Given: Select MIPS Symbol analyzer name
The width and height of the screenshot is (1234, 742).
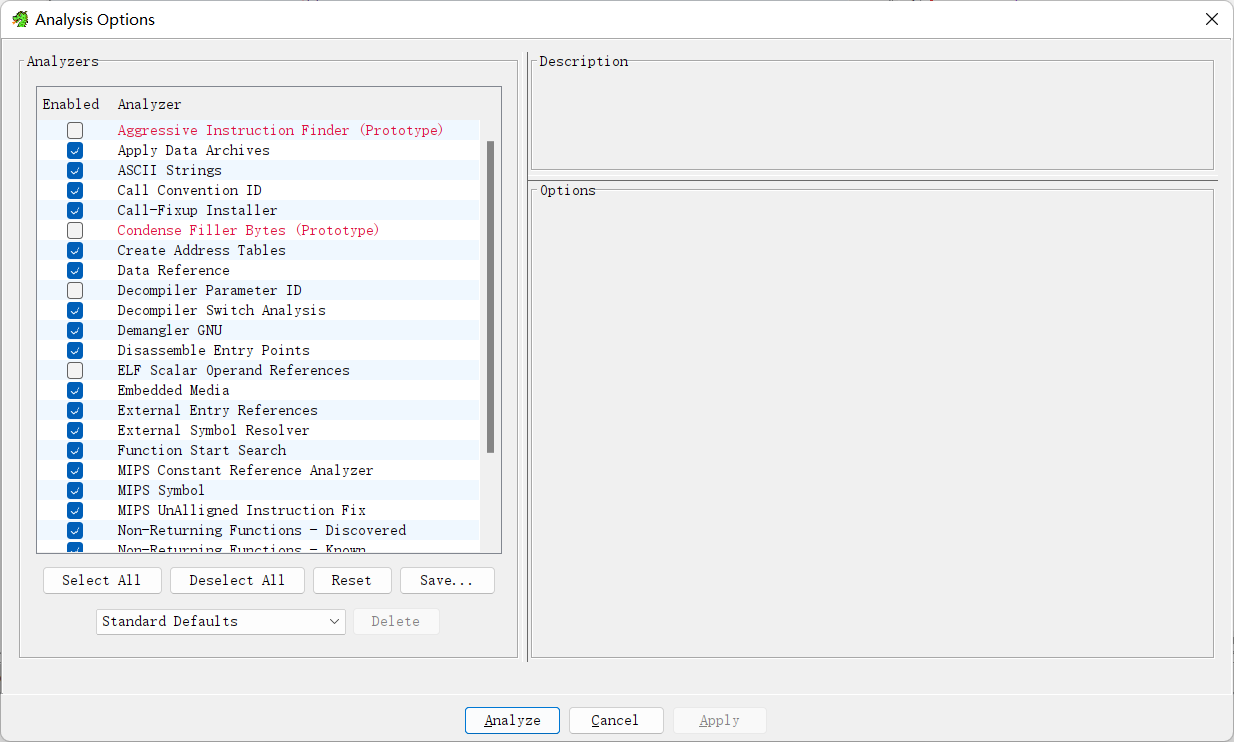Looking at the screenshot, I should coord(161,490).
